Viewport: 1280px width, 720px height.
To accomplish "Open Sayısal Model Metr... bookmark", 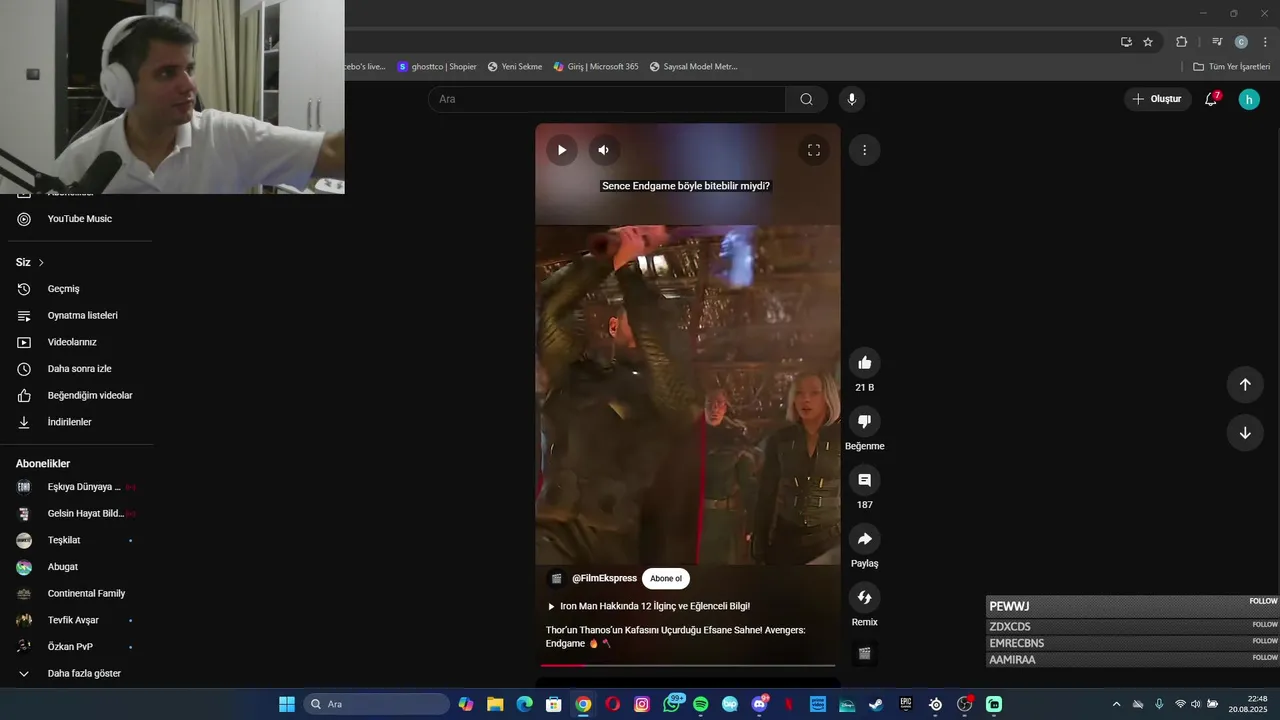I will (693, 67).
